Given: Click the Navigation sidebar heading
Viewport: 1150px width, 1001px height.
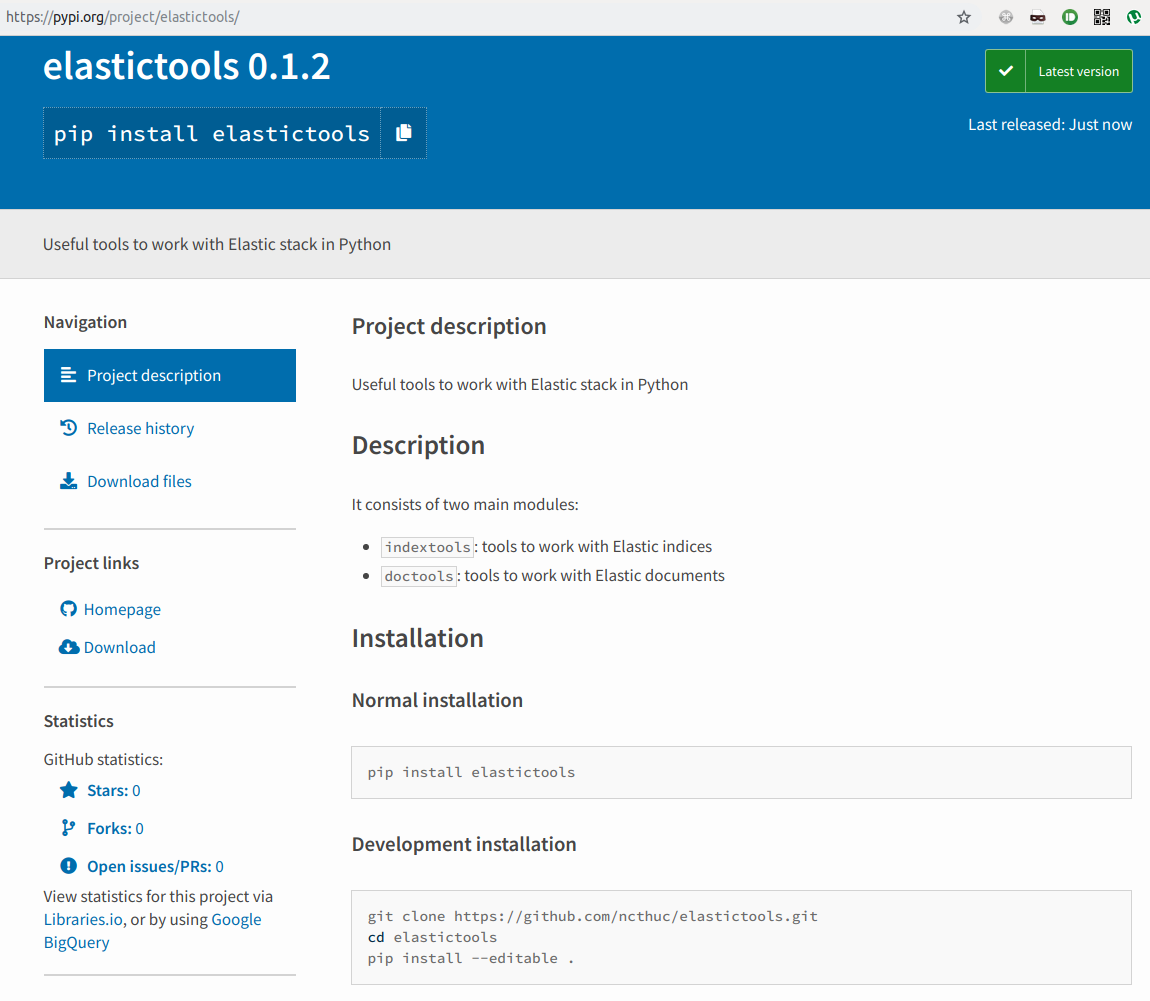Looking at the screenshot, I should coord(85,322).
